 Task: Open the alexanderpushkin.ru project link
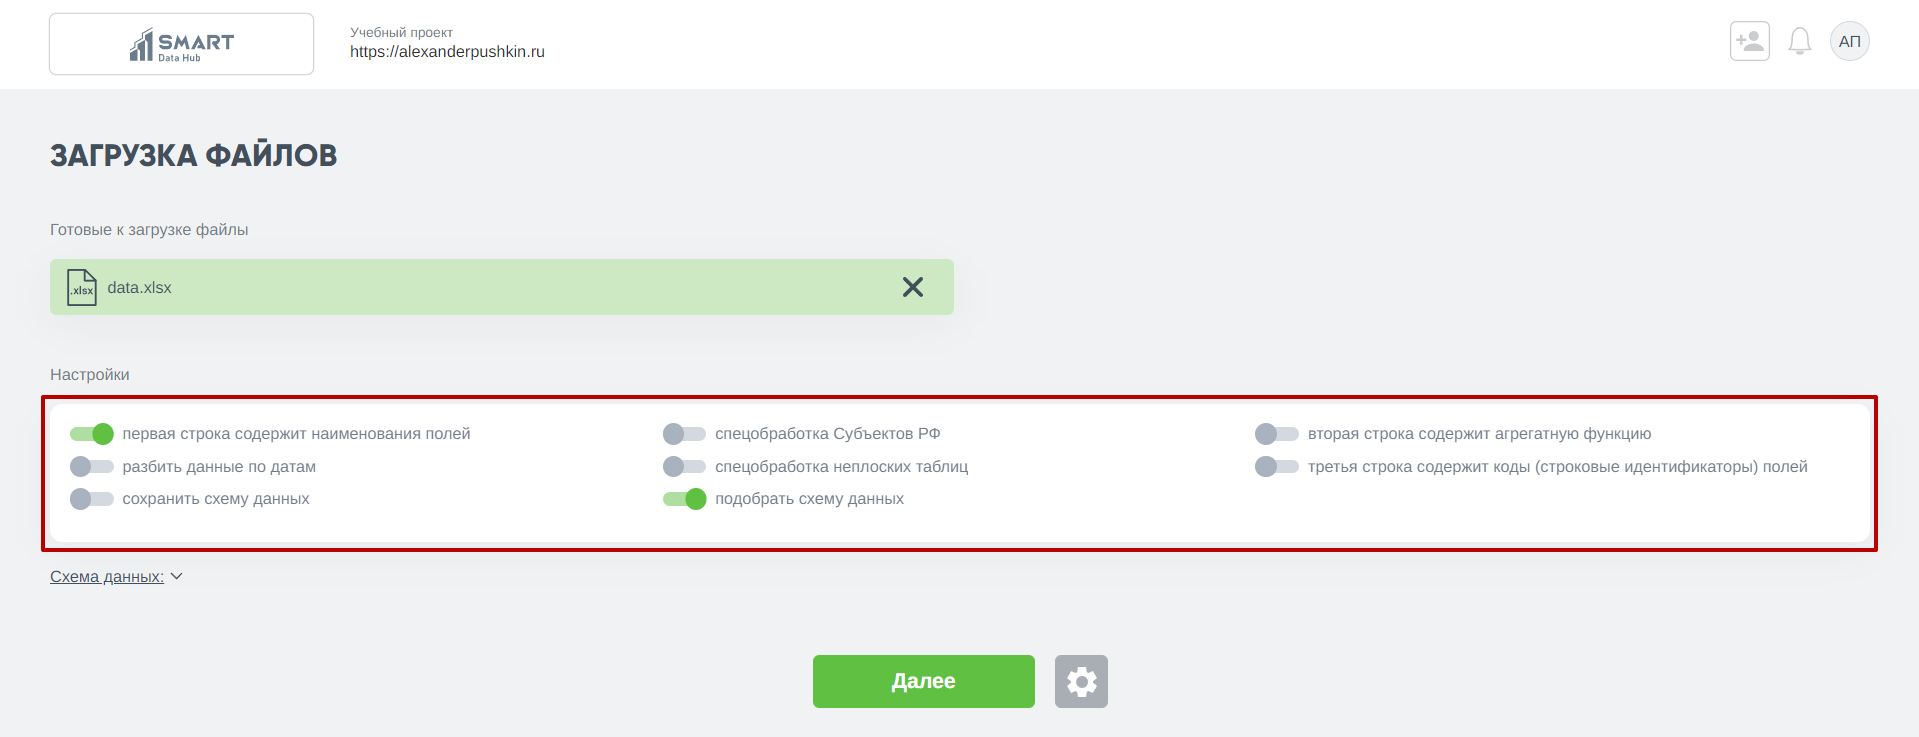[447, 52]
